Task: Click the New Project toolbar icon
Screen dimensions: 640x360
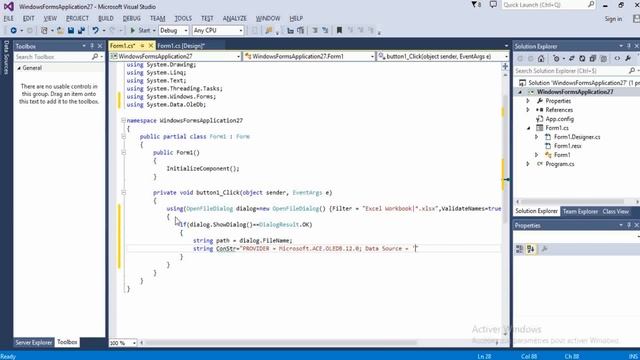Action: [44, 31]
